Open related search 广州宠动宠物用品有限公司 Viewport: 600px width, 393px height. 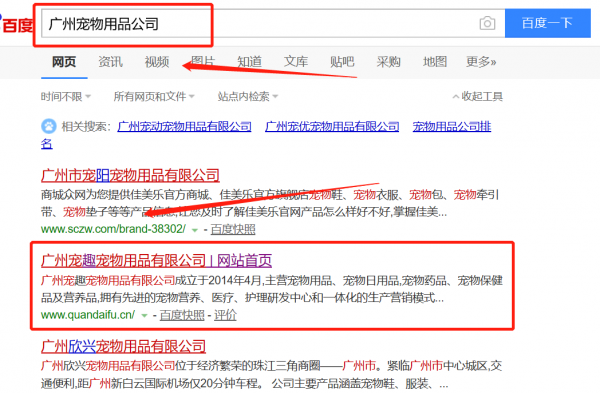pos(184,126)
